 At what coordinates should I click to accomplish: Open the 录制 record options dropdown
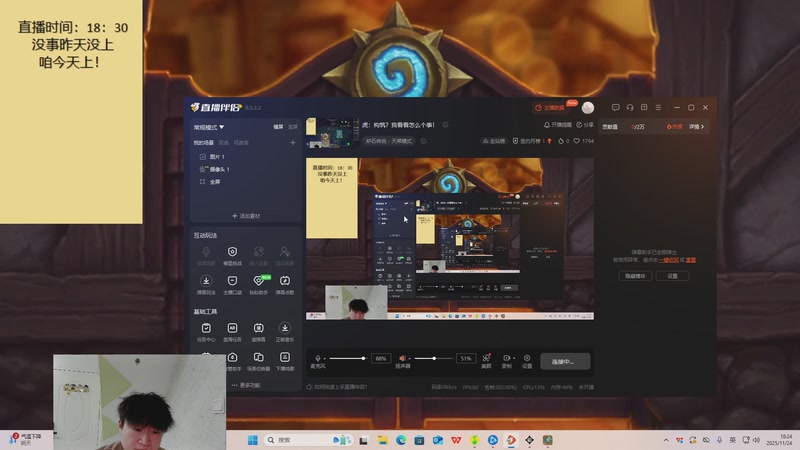(x=514, y=358)
